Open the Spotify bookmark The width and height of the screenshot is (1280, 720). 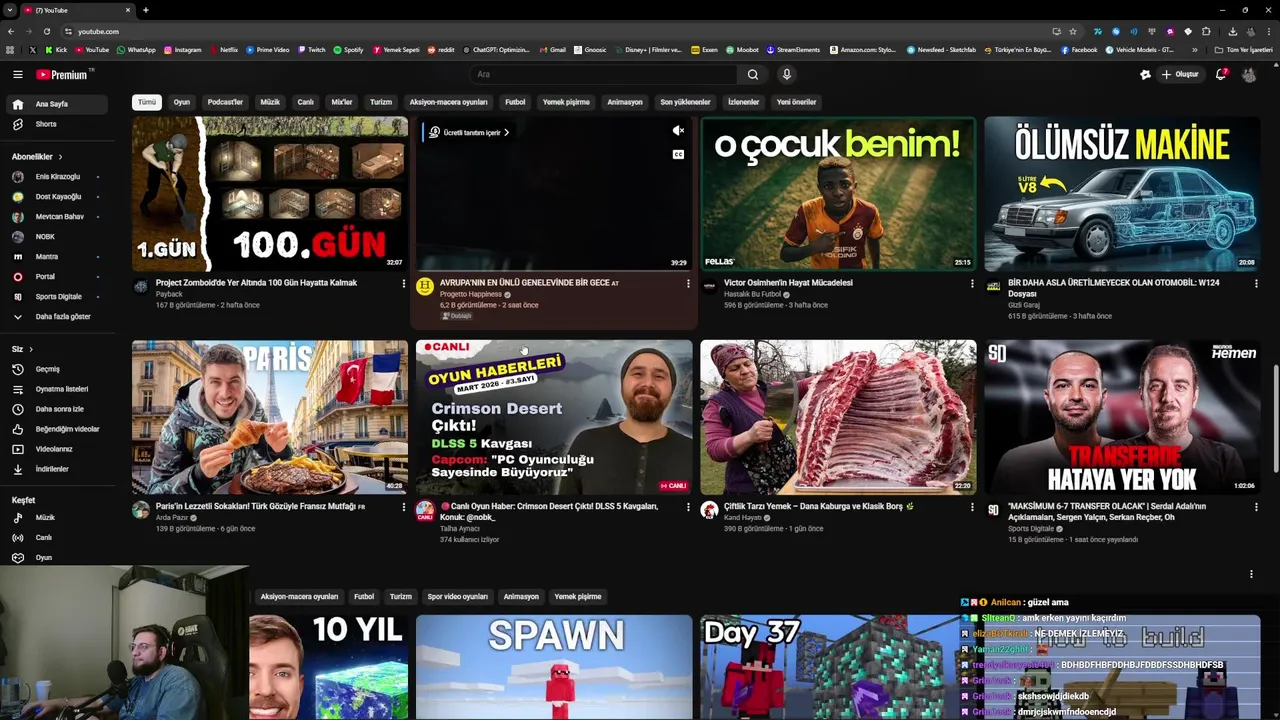pos(348,50)
